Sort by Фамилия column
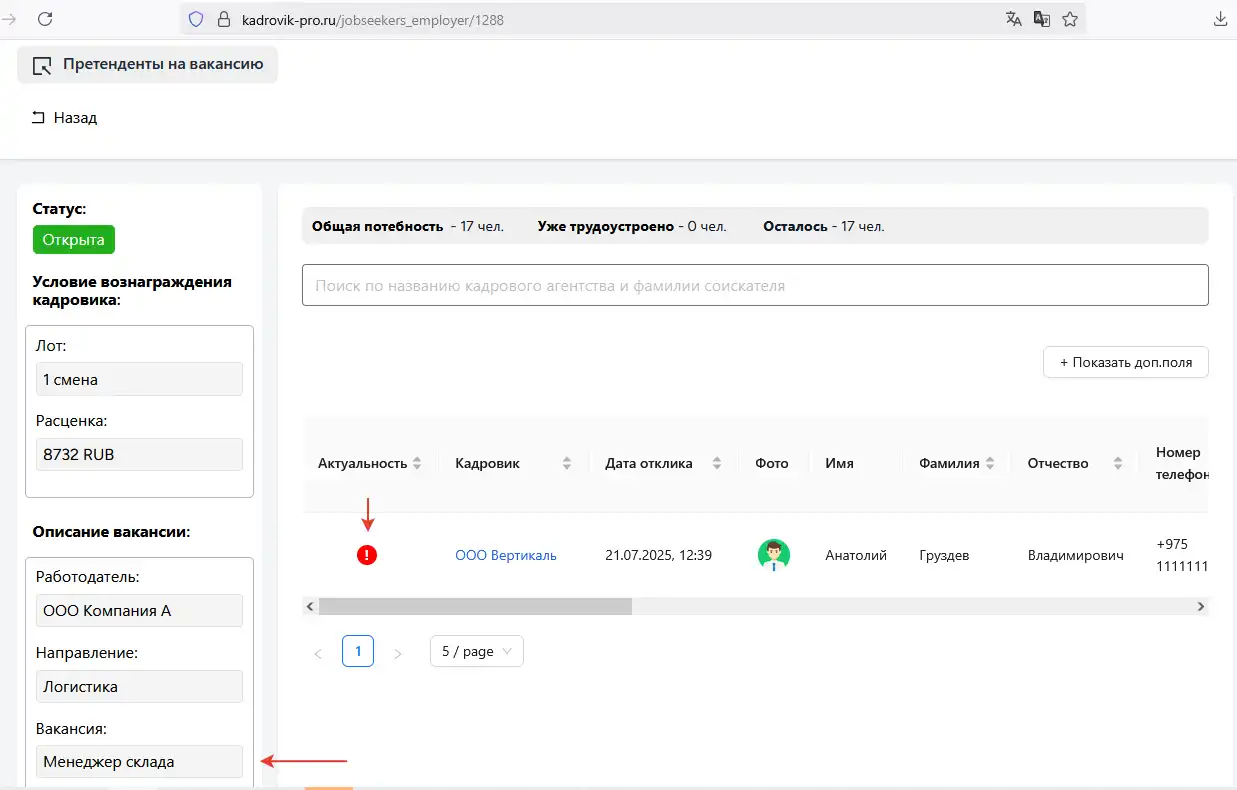1237x790 pixels. pyautogui.click(x=990, y=463)
